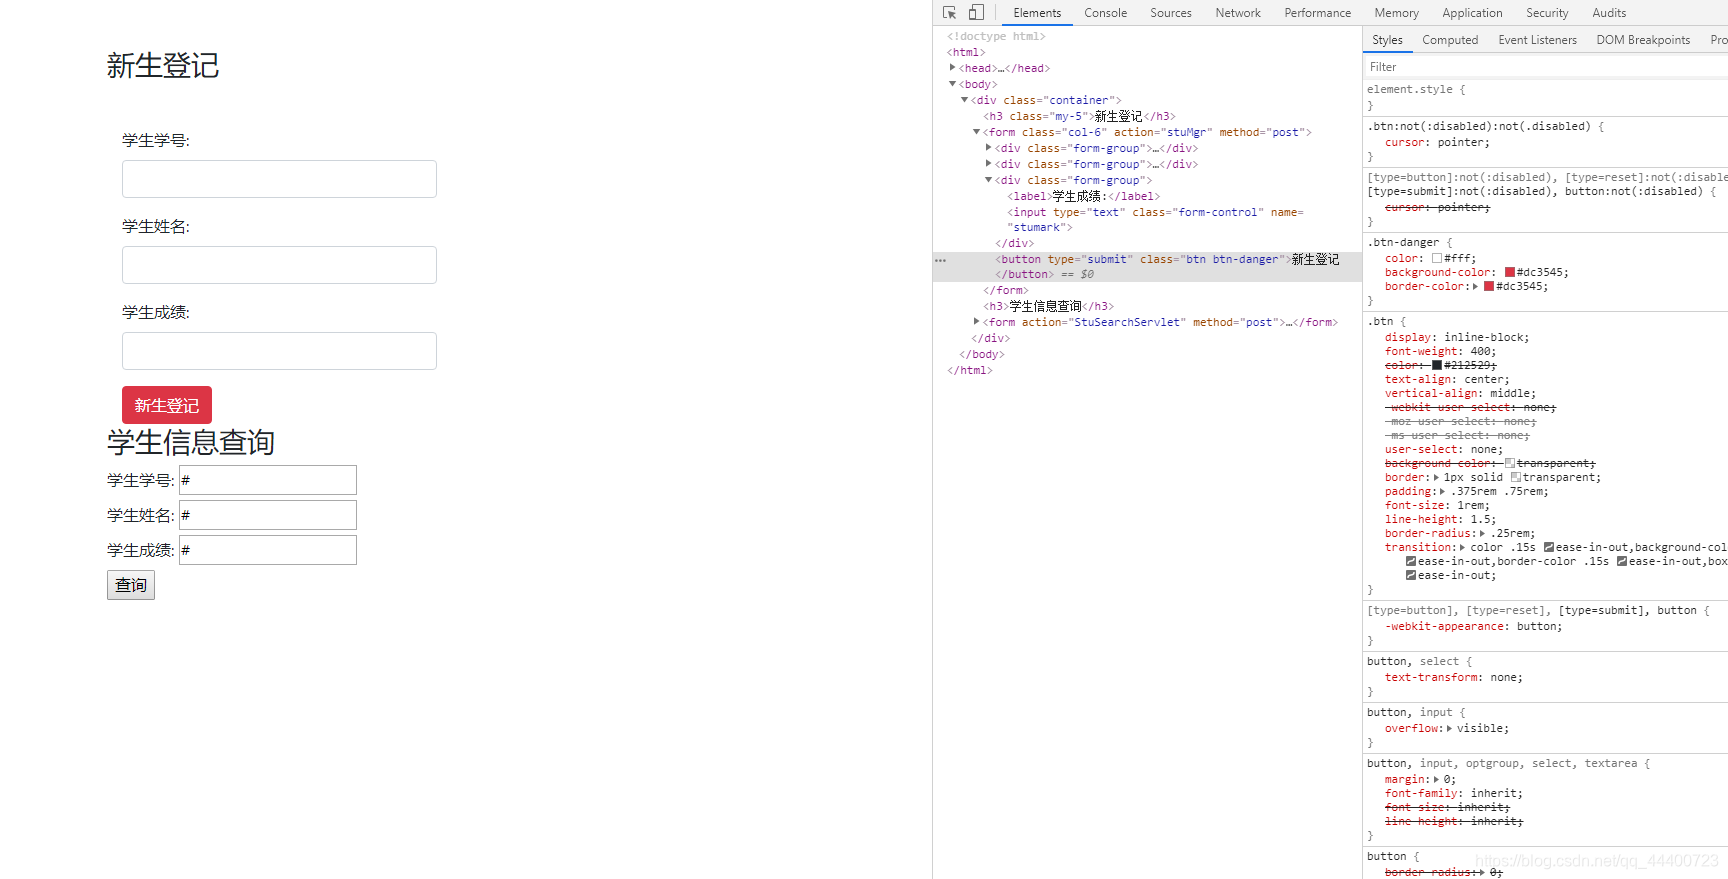
Task: Click the text-transform: none declaration
Action: tap(1454, 677)
